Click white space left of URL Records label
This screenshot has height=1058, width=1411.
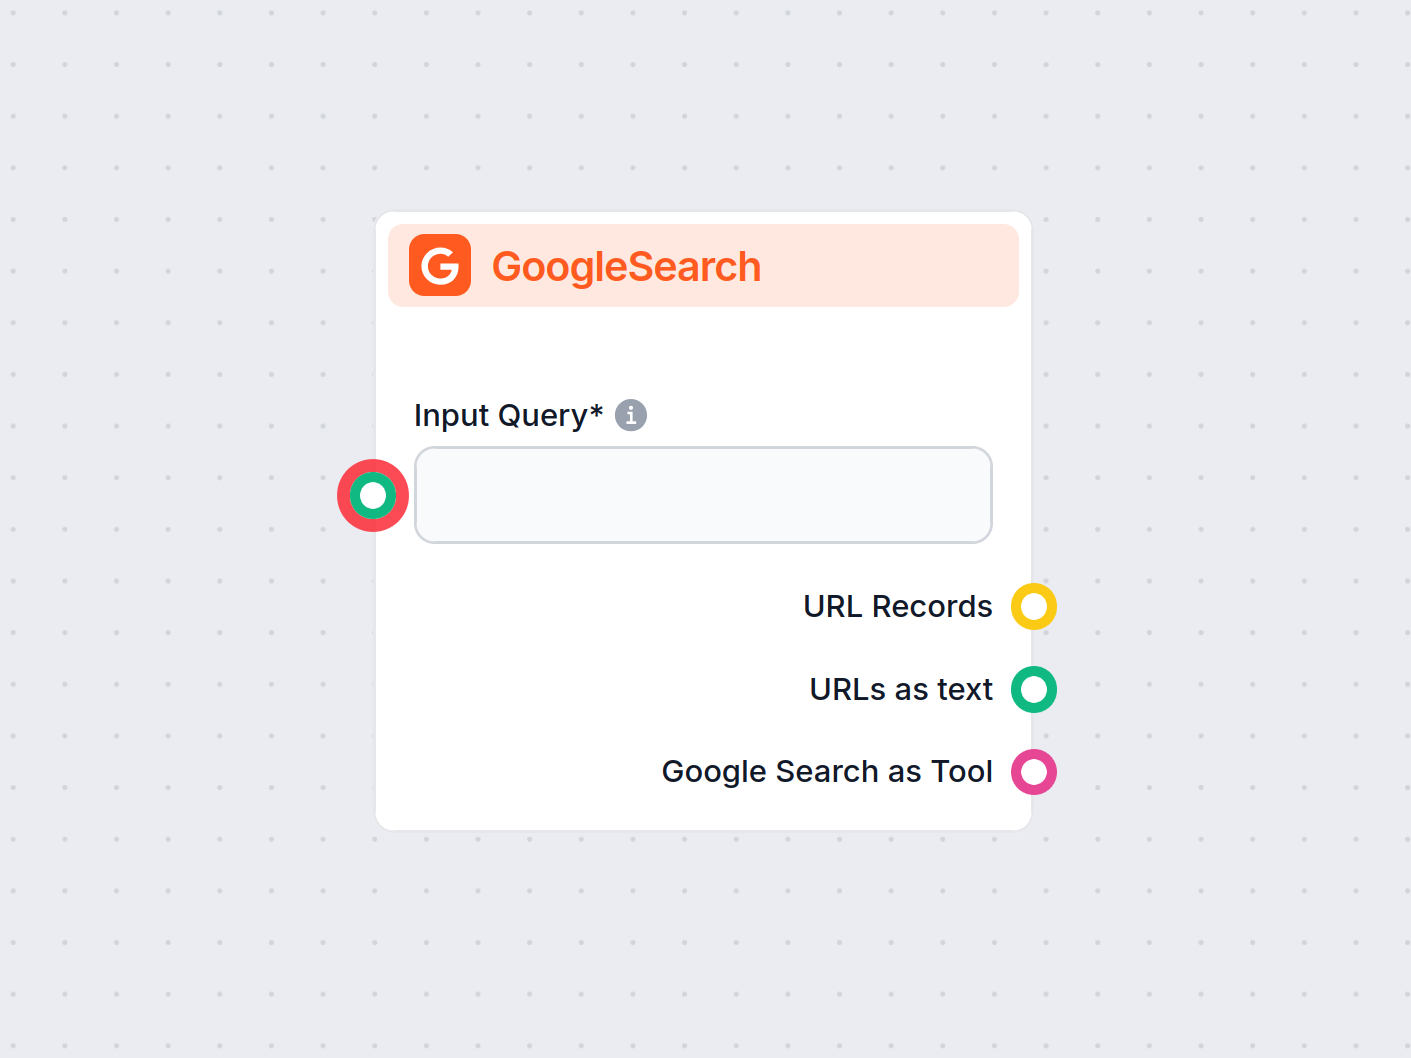pos(600,606)
